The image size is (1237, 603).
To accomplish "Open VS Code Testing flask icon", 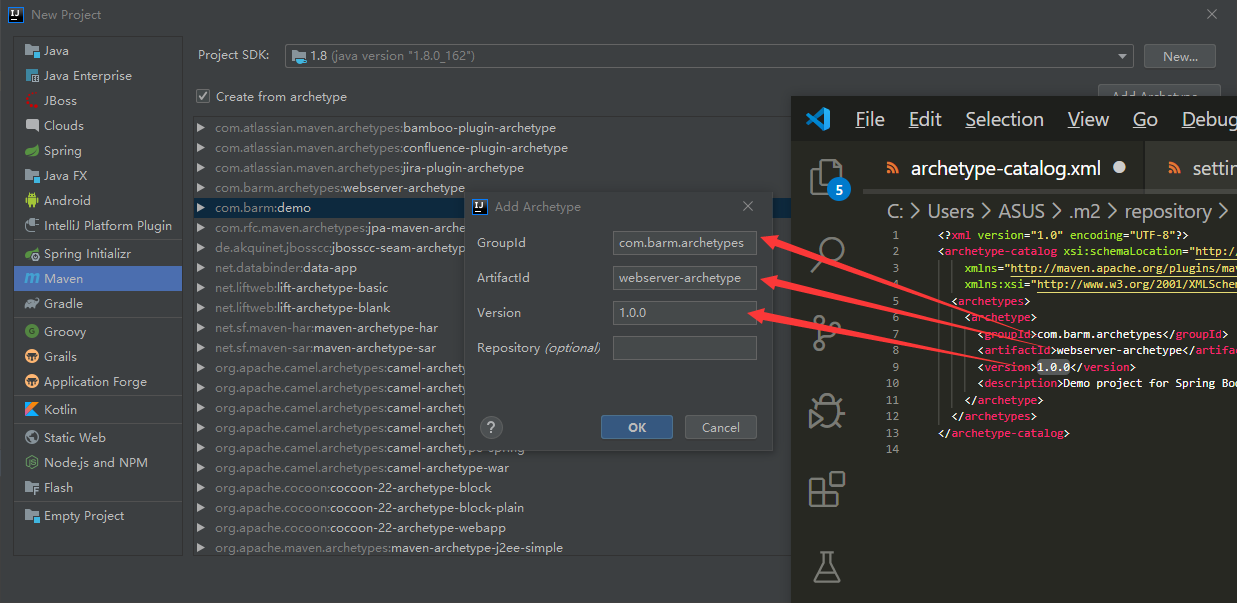I will [x=827, y=567].
